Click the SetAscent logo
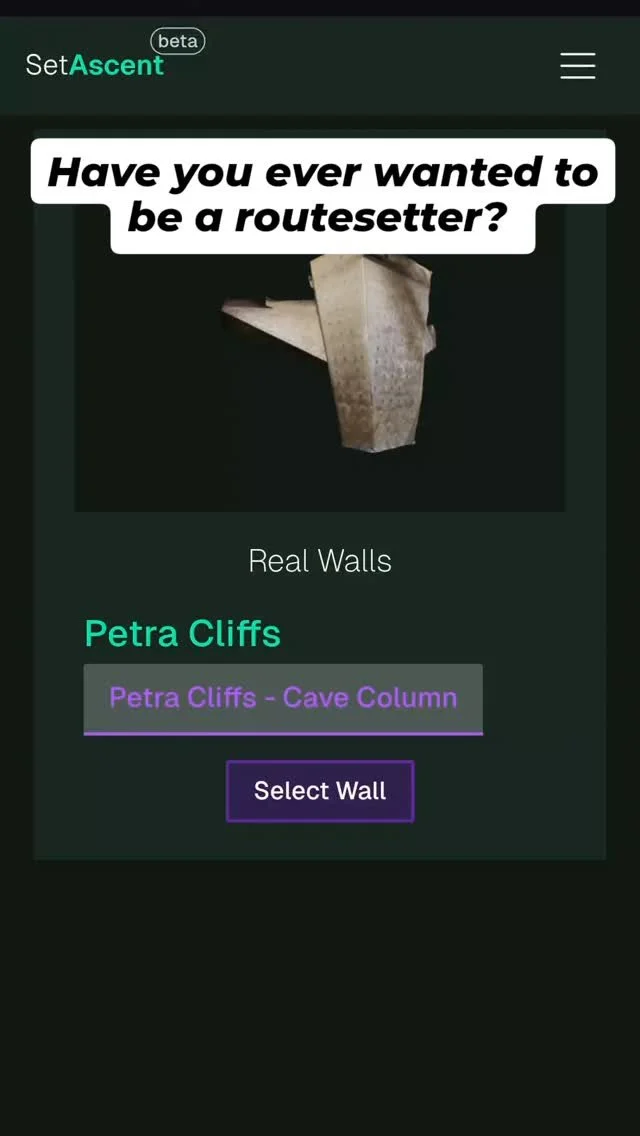This screenshot has width=640, height=1136. click(95, 65)
